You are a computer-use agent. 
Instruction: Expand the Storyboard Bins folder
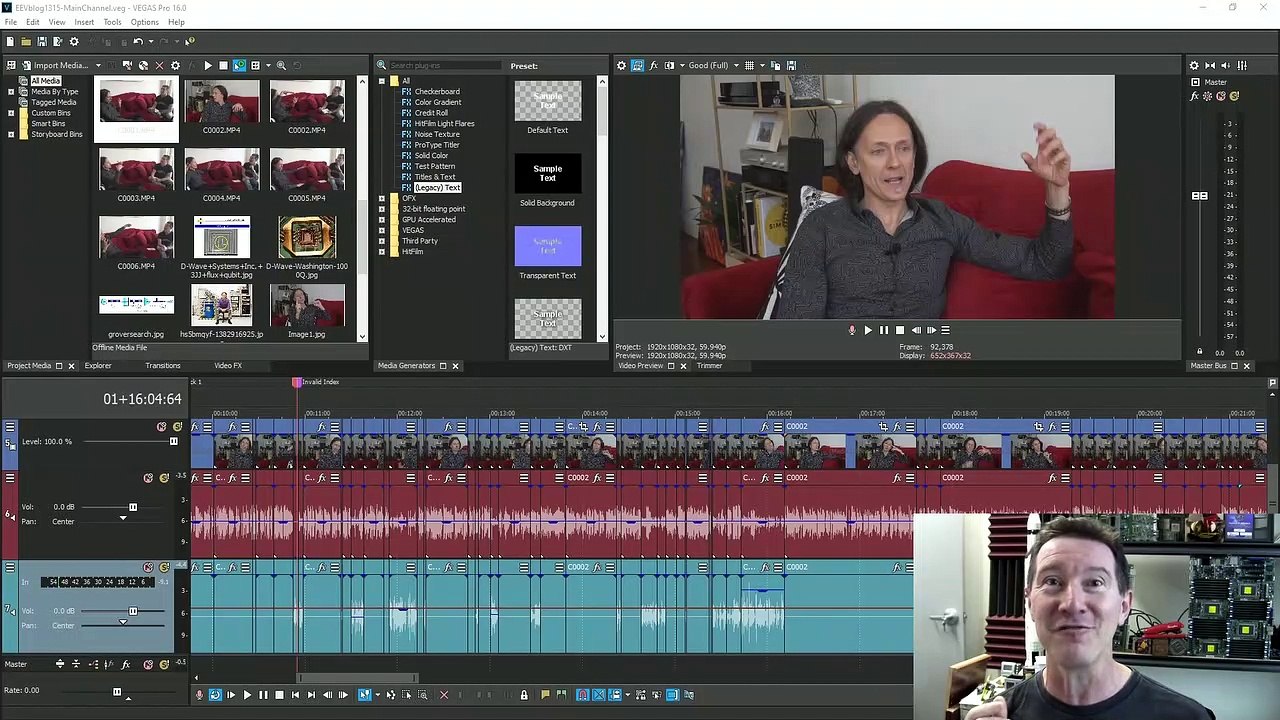(x=11, y=134)
